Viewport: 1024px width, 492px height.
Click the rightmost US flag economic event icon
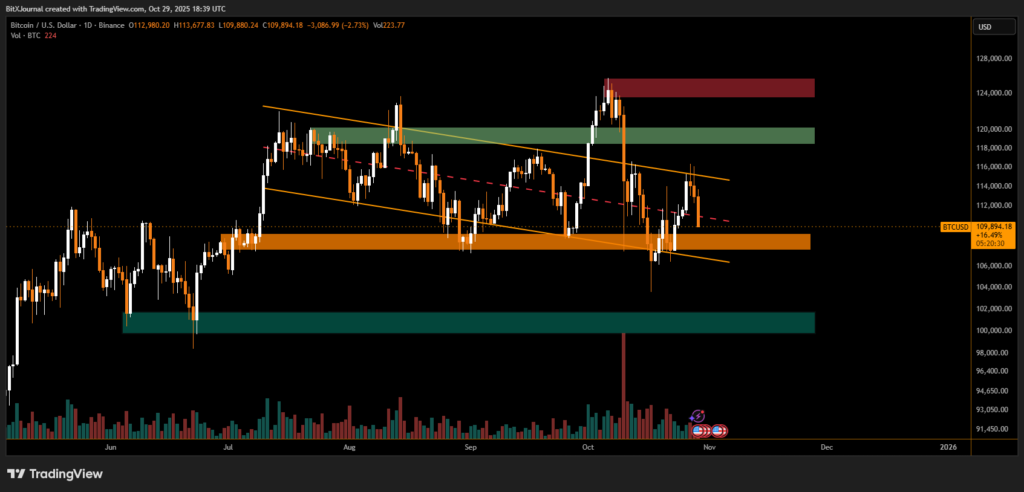tap(719, 430)
